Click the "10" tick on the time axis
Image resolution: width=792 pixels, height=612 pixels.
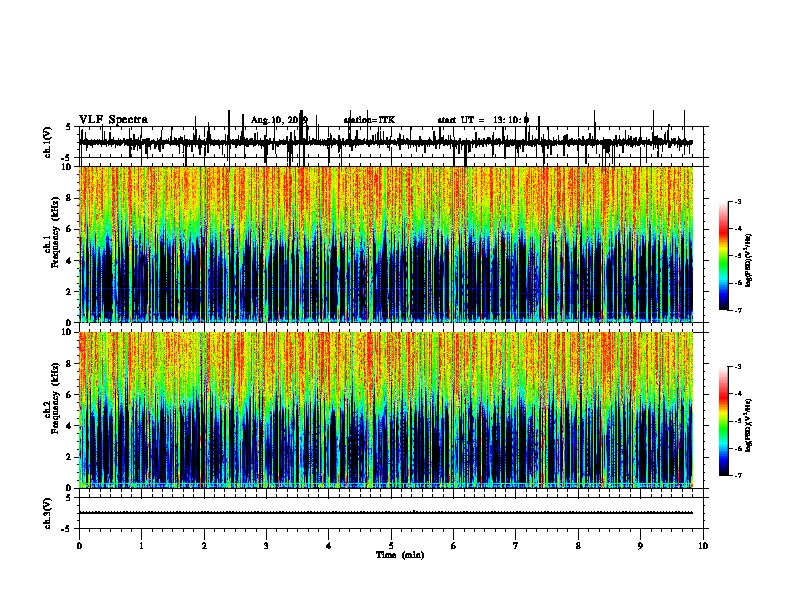703,546
